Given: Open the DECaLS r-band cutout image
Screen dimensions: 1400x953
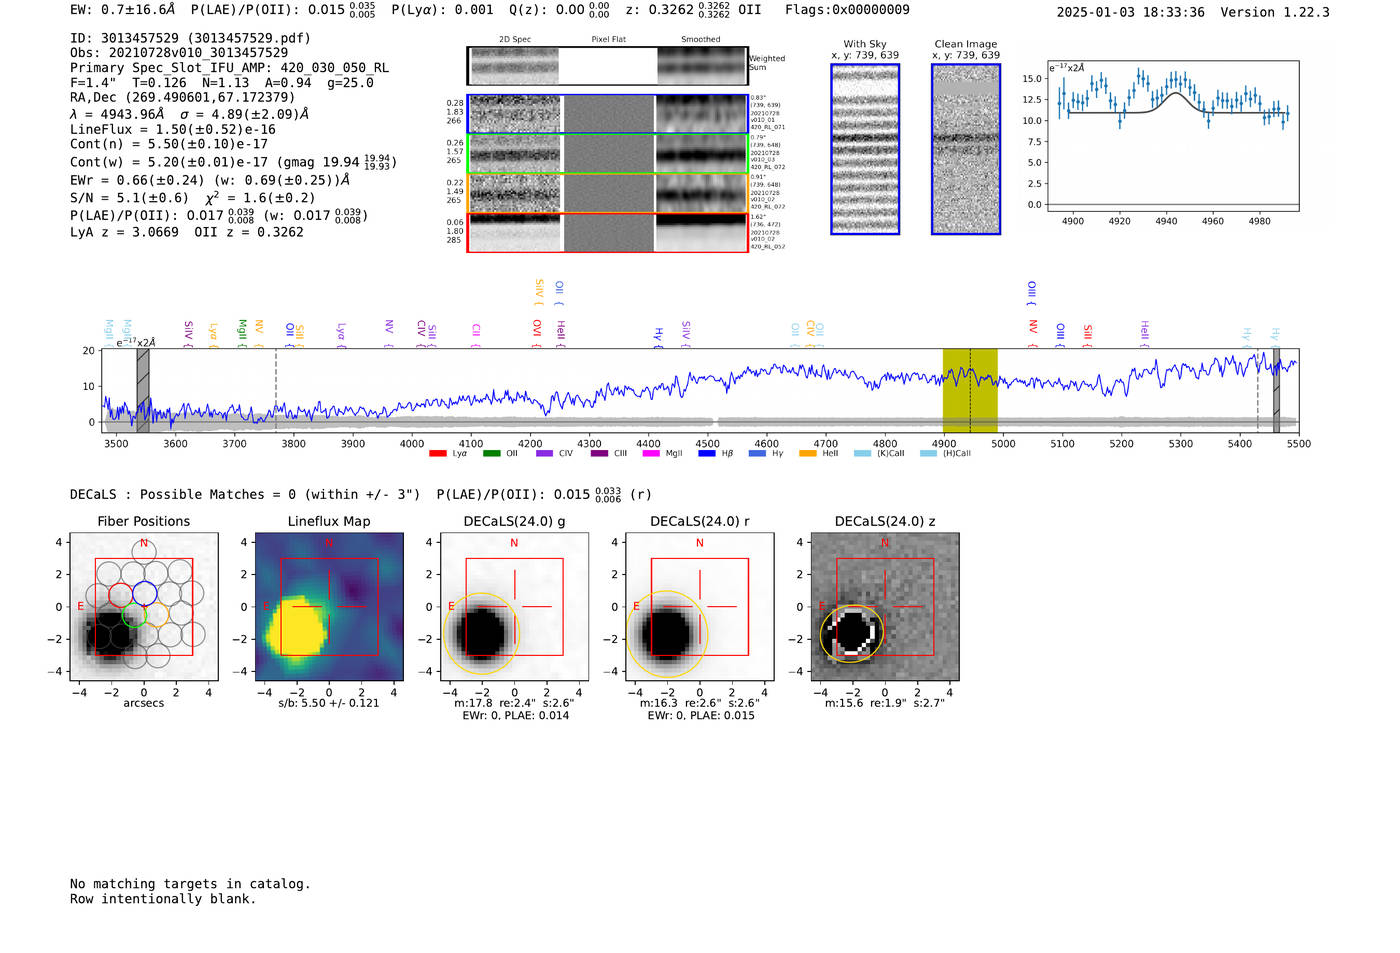Looking at the screenshot, I should (700, 606).
